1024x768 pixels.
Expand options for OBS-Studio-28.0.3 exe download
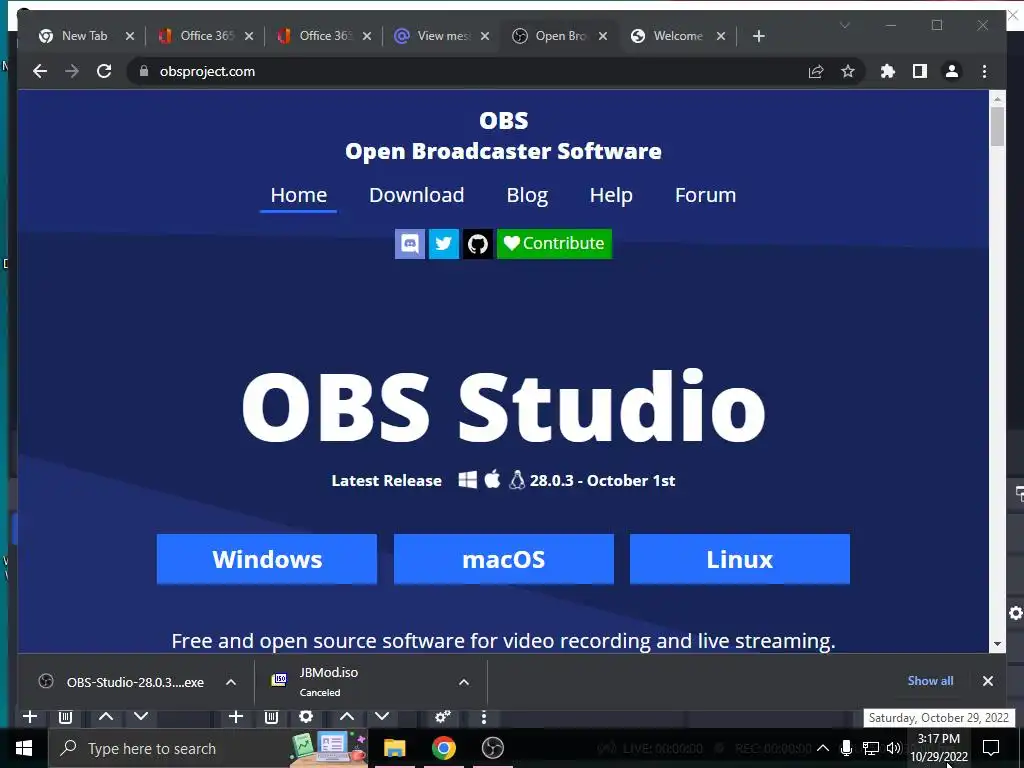point(231,682)
